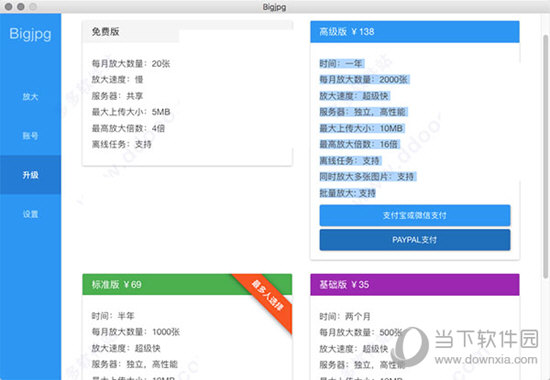
Task: Click the vertical scrollbar thumb
Action: click(545, 156)
